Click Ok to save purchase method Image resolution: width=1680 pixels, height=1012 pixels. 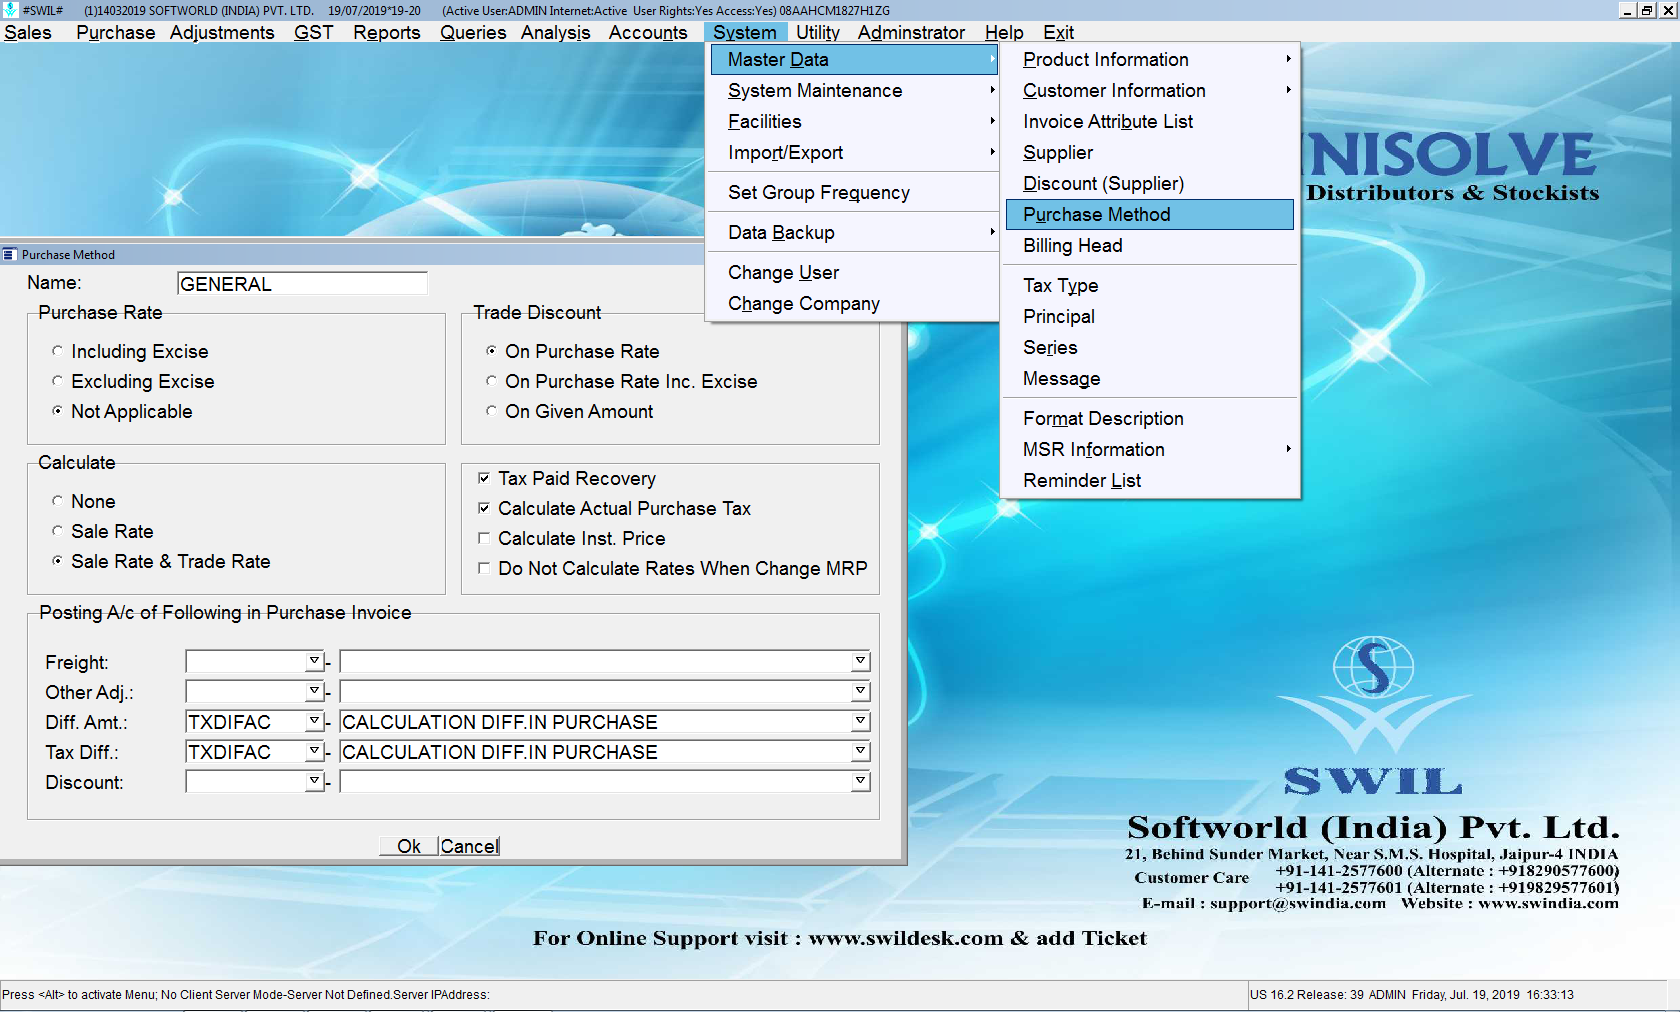click(x=408, y=846)
